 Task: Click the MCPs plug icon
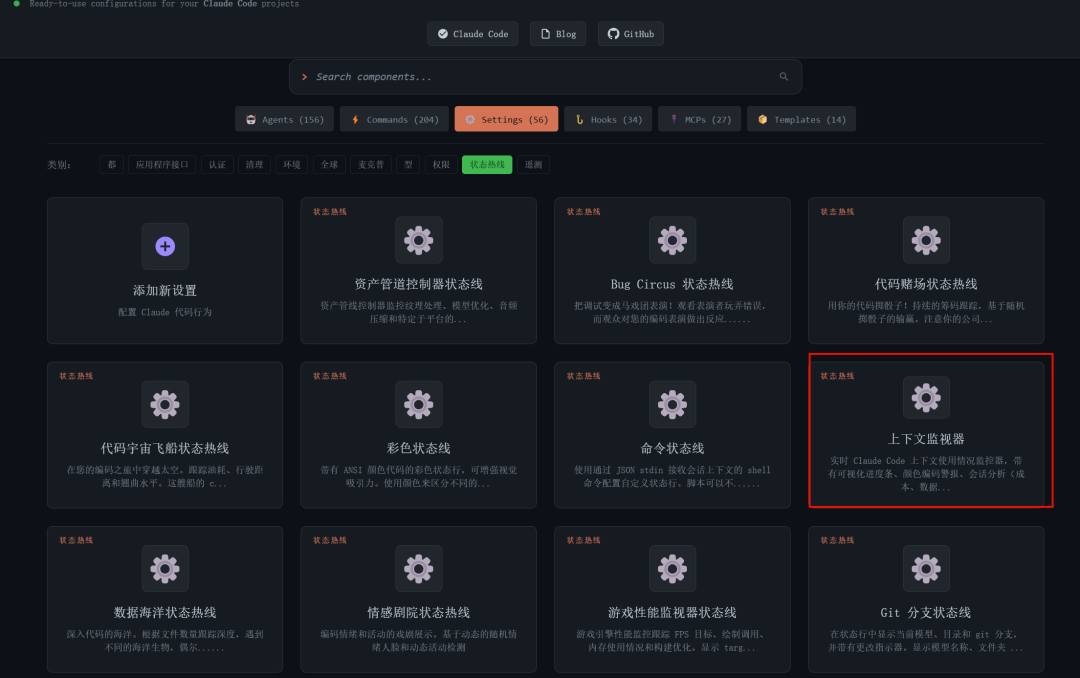point(674,119)
